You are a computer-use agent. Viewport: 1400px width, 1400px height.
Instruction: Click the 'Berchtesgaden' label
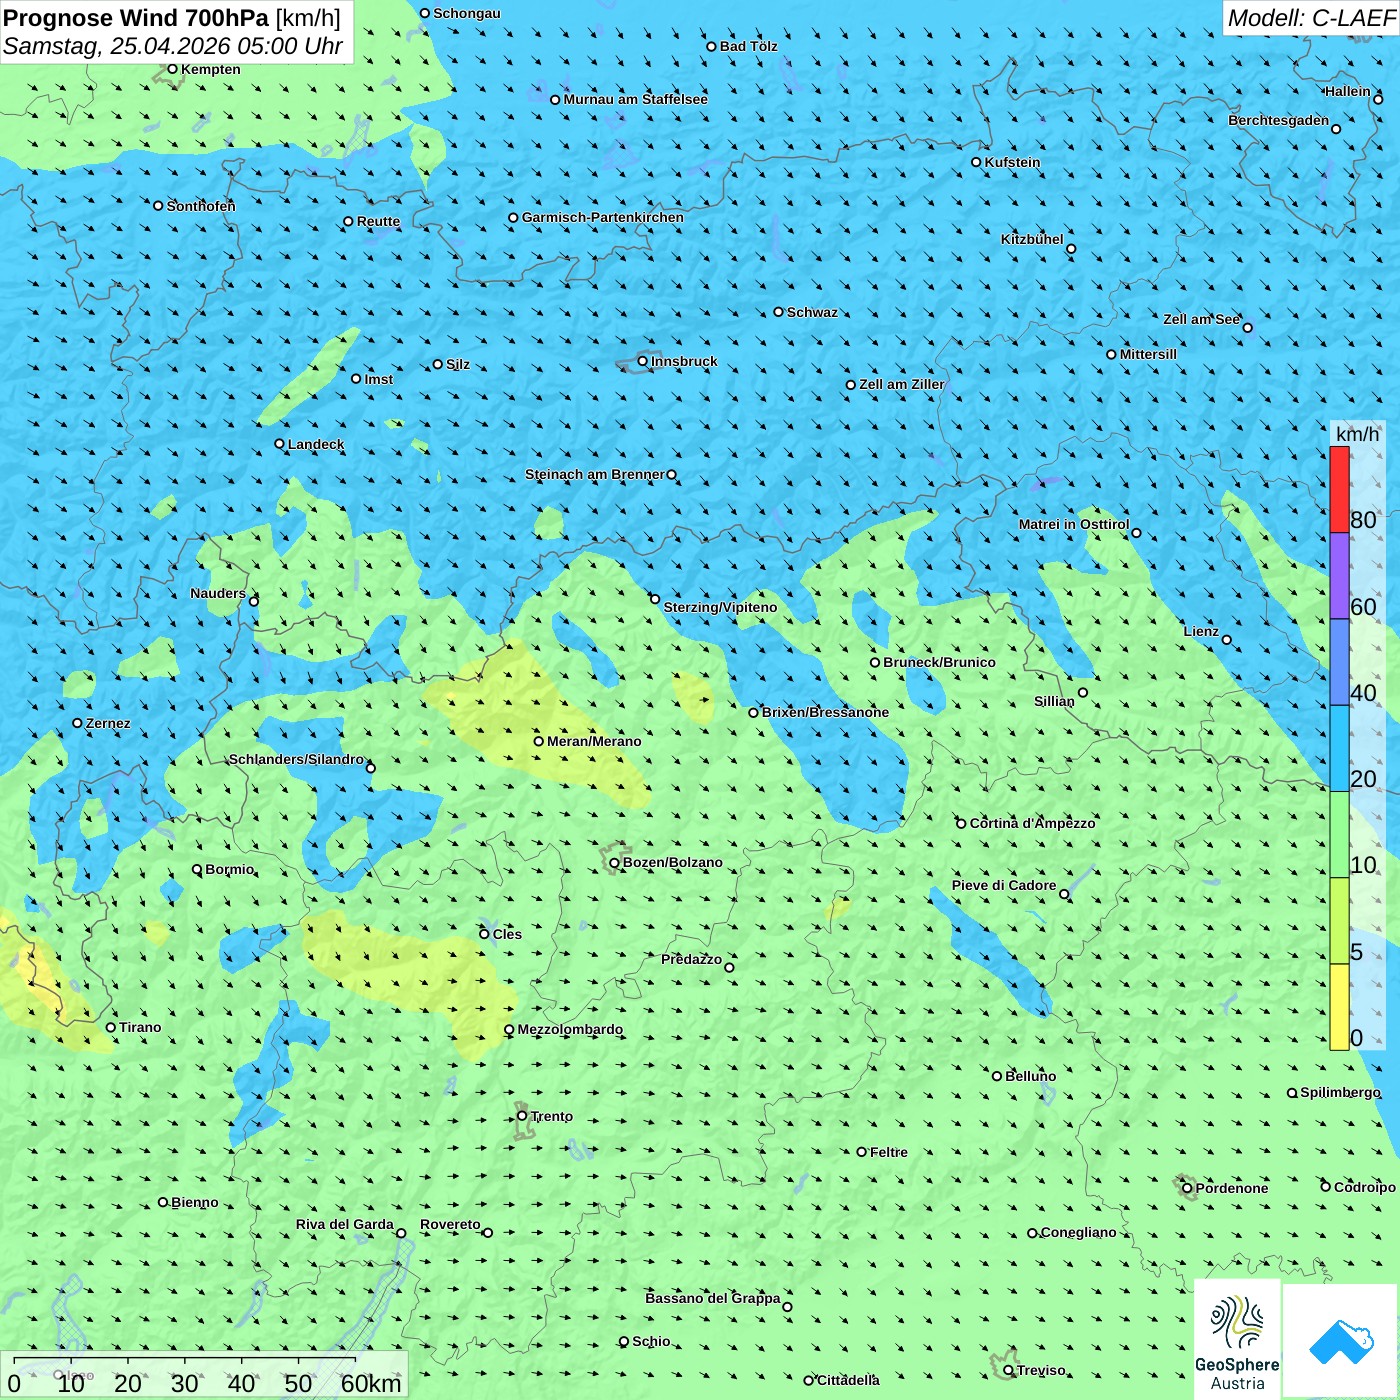(x=1279, y=120)
